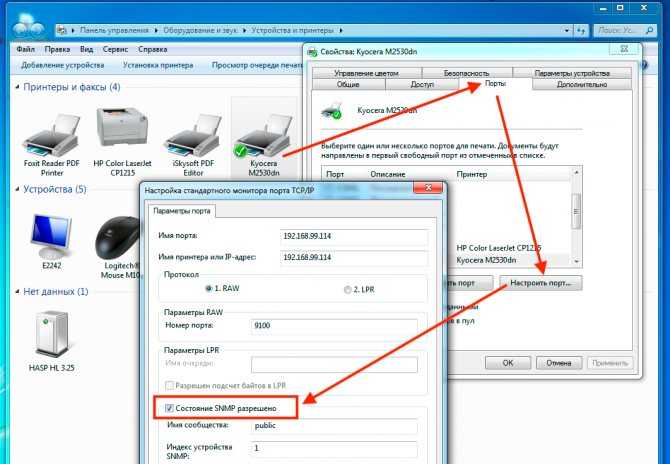
Task: Toggle the SNMP status enabled checkbox
Action: pyautogui.click(x=169, y=408)
